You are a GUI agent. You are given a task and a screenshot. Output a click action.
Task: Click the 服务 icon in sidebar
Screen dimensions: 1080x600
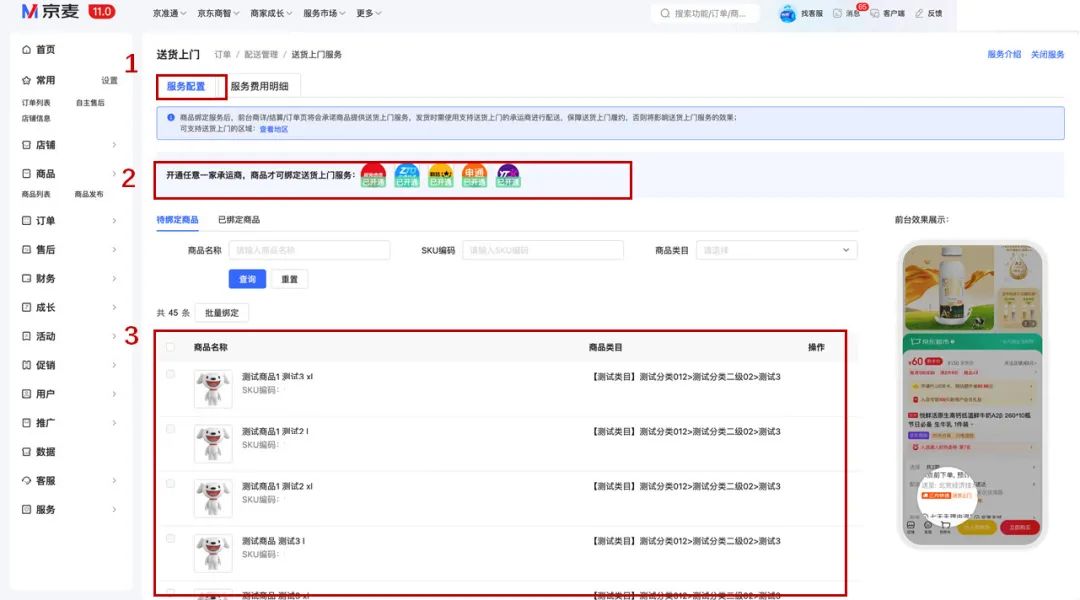(x=26, y=510)
